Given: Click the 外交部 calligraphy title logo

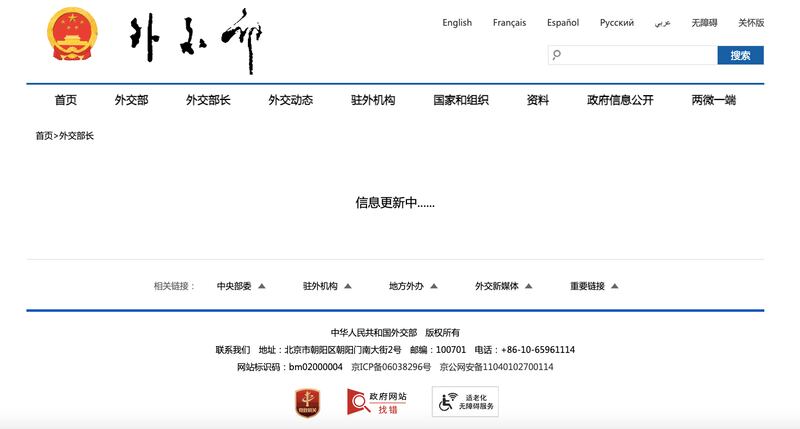Looking at the screenshot, I should pos(196,42).
